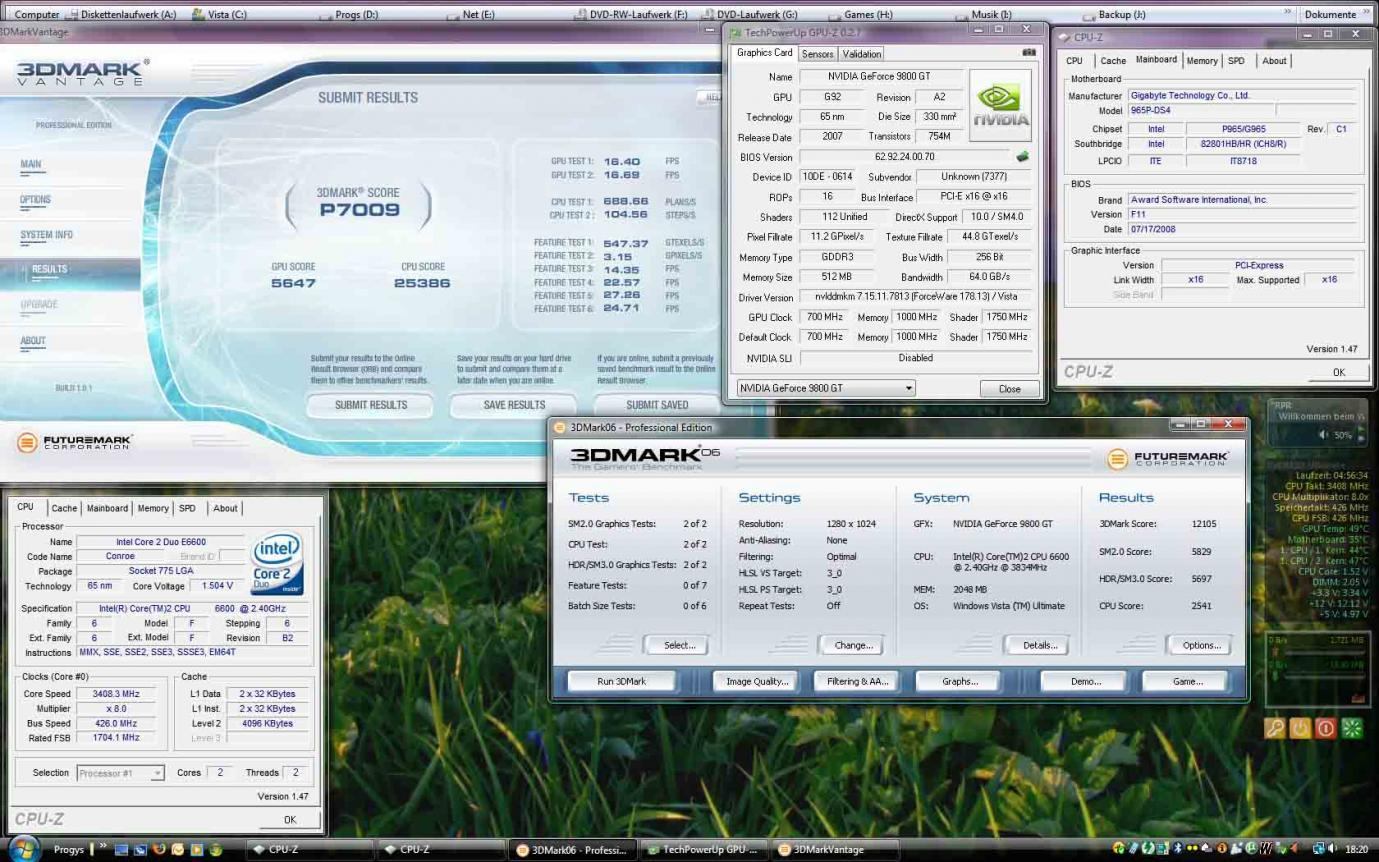This screenshot has width=1379, height=862.
Task: Click the Core Speed value 3408.3 MHz
Action: pos(115,693)
